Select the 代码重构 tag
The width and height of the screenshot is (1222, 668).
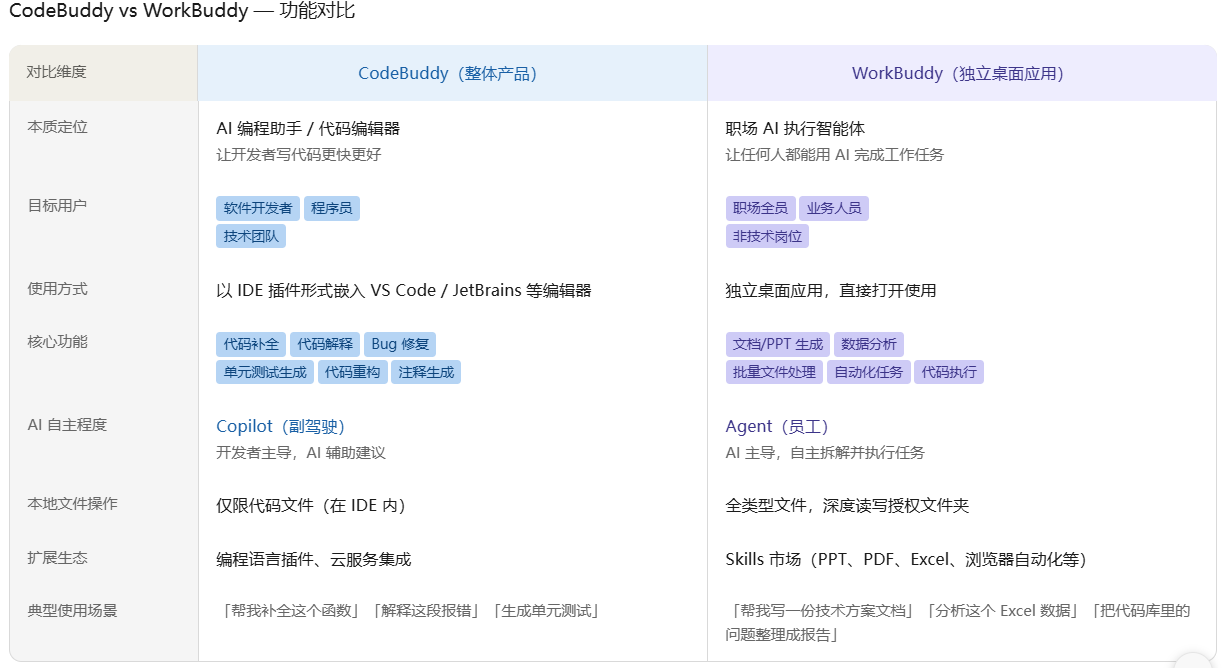pyautogui.click(x=352, y=372)
